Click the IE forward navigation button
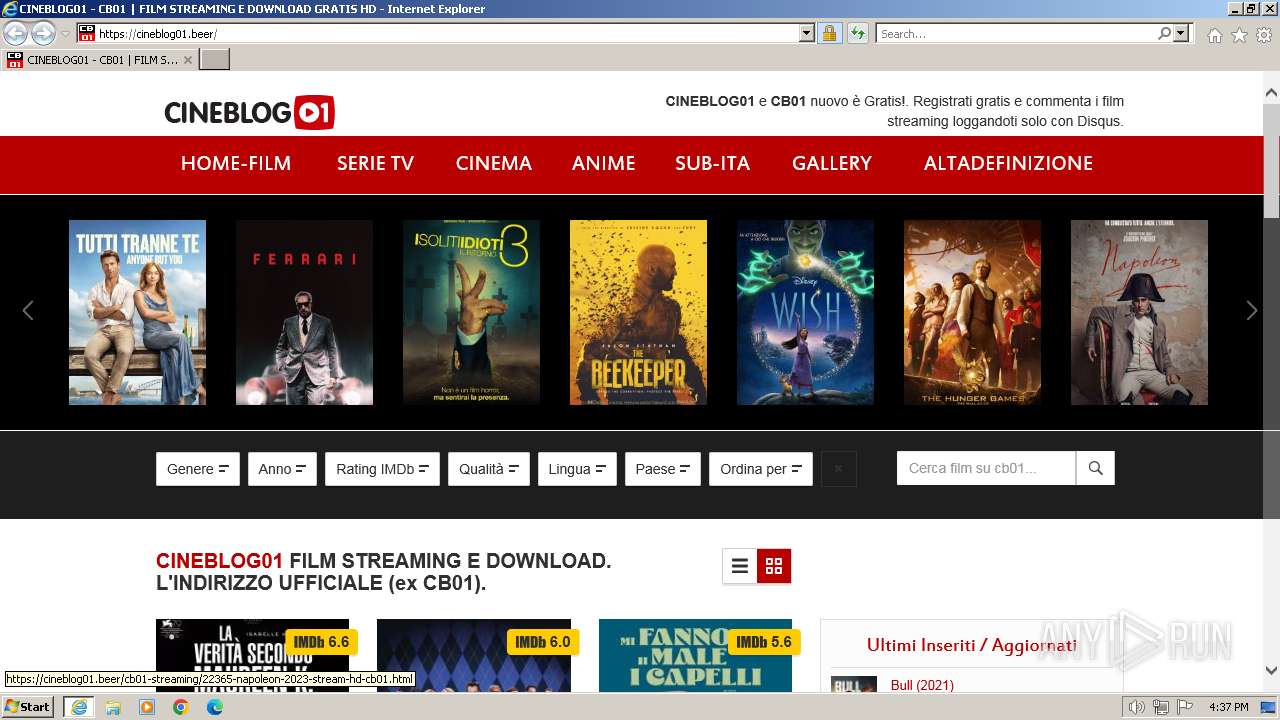This screenshot has width=1280, height=720. 43,33
